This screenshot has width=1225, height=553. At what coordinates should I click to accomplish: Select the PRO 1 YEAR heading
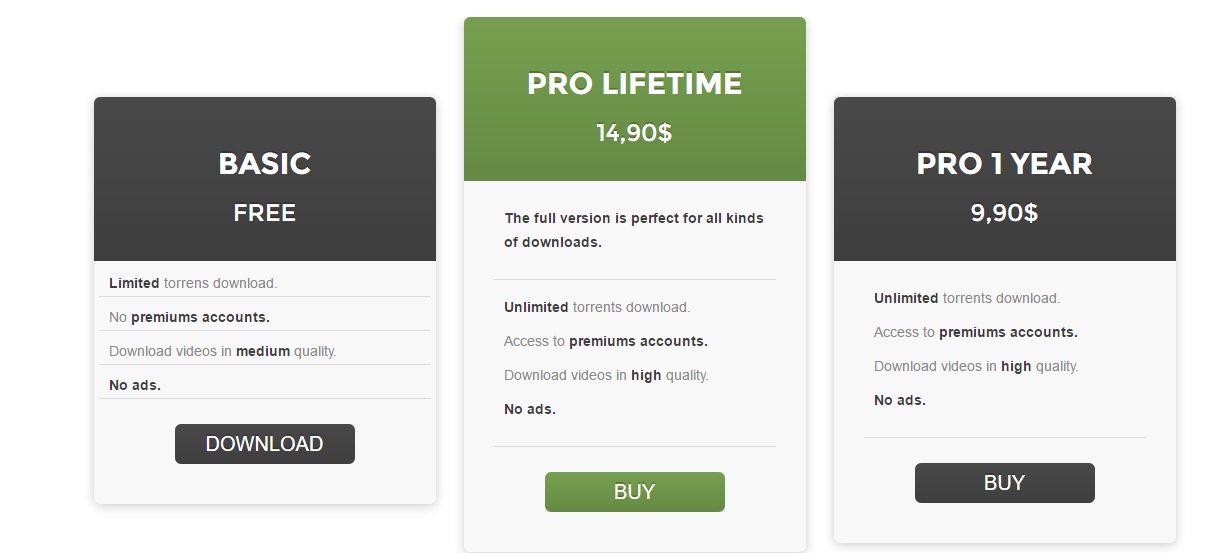pyautogui.click(x=1005, y=164)
